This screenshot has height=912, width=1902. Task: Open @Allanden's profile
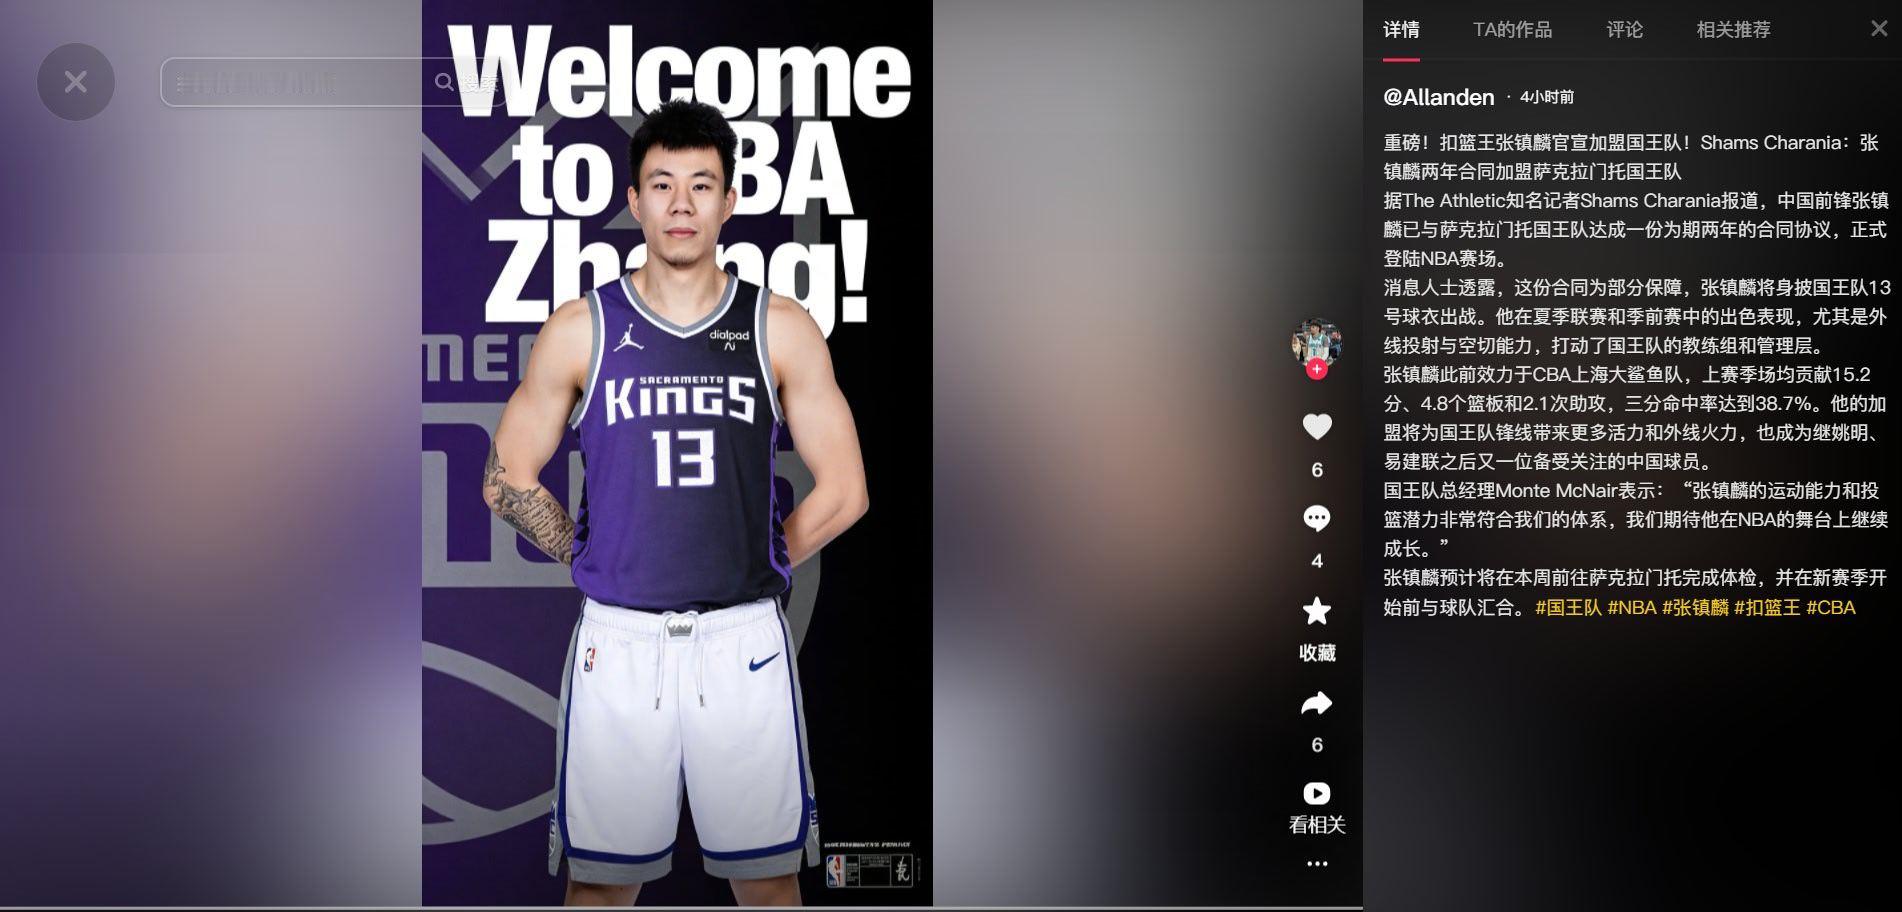click(x=1437, y=97)
